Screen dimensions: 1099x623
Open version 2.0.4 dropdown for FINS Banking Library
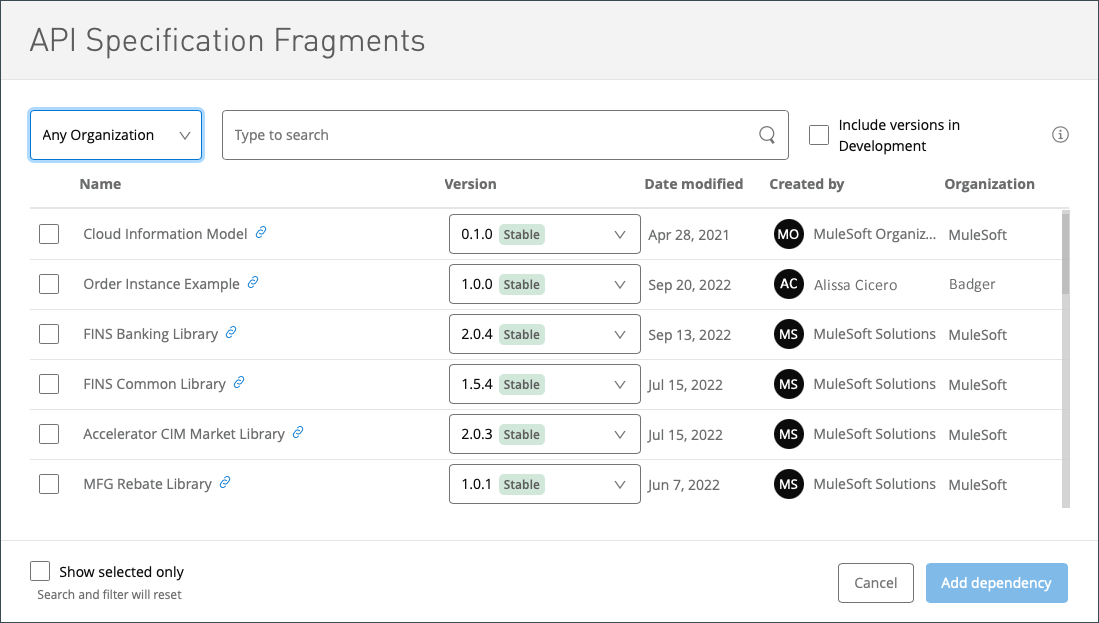point(545,334)
